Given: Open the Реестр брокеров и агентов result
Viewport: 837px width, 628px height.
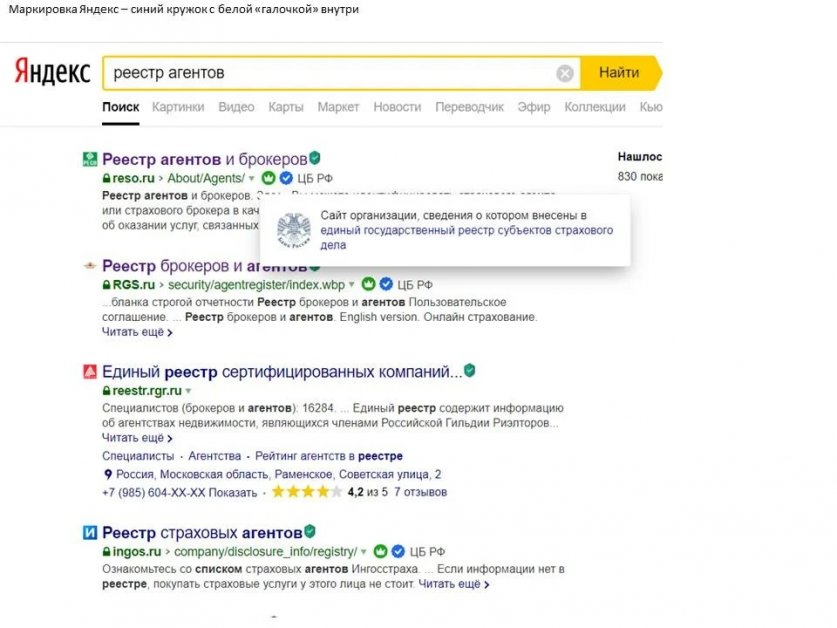Looking at the screenshot, I should click(x=204, y=266).
